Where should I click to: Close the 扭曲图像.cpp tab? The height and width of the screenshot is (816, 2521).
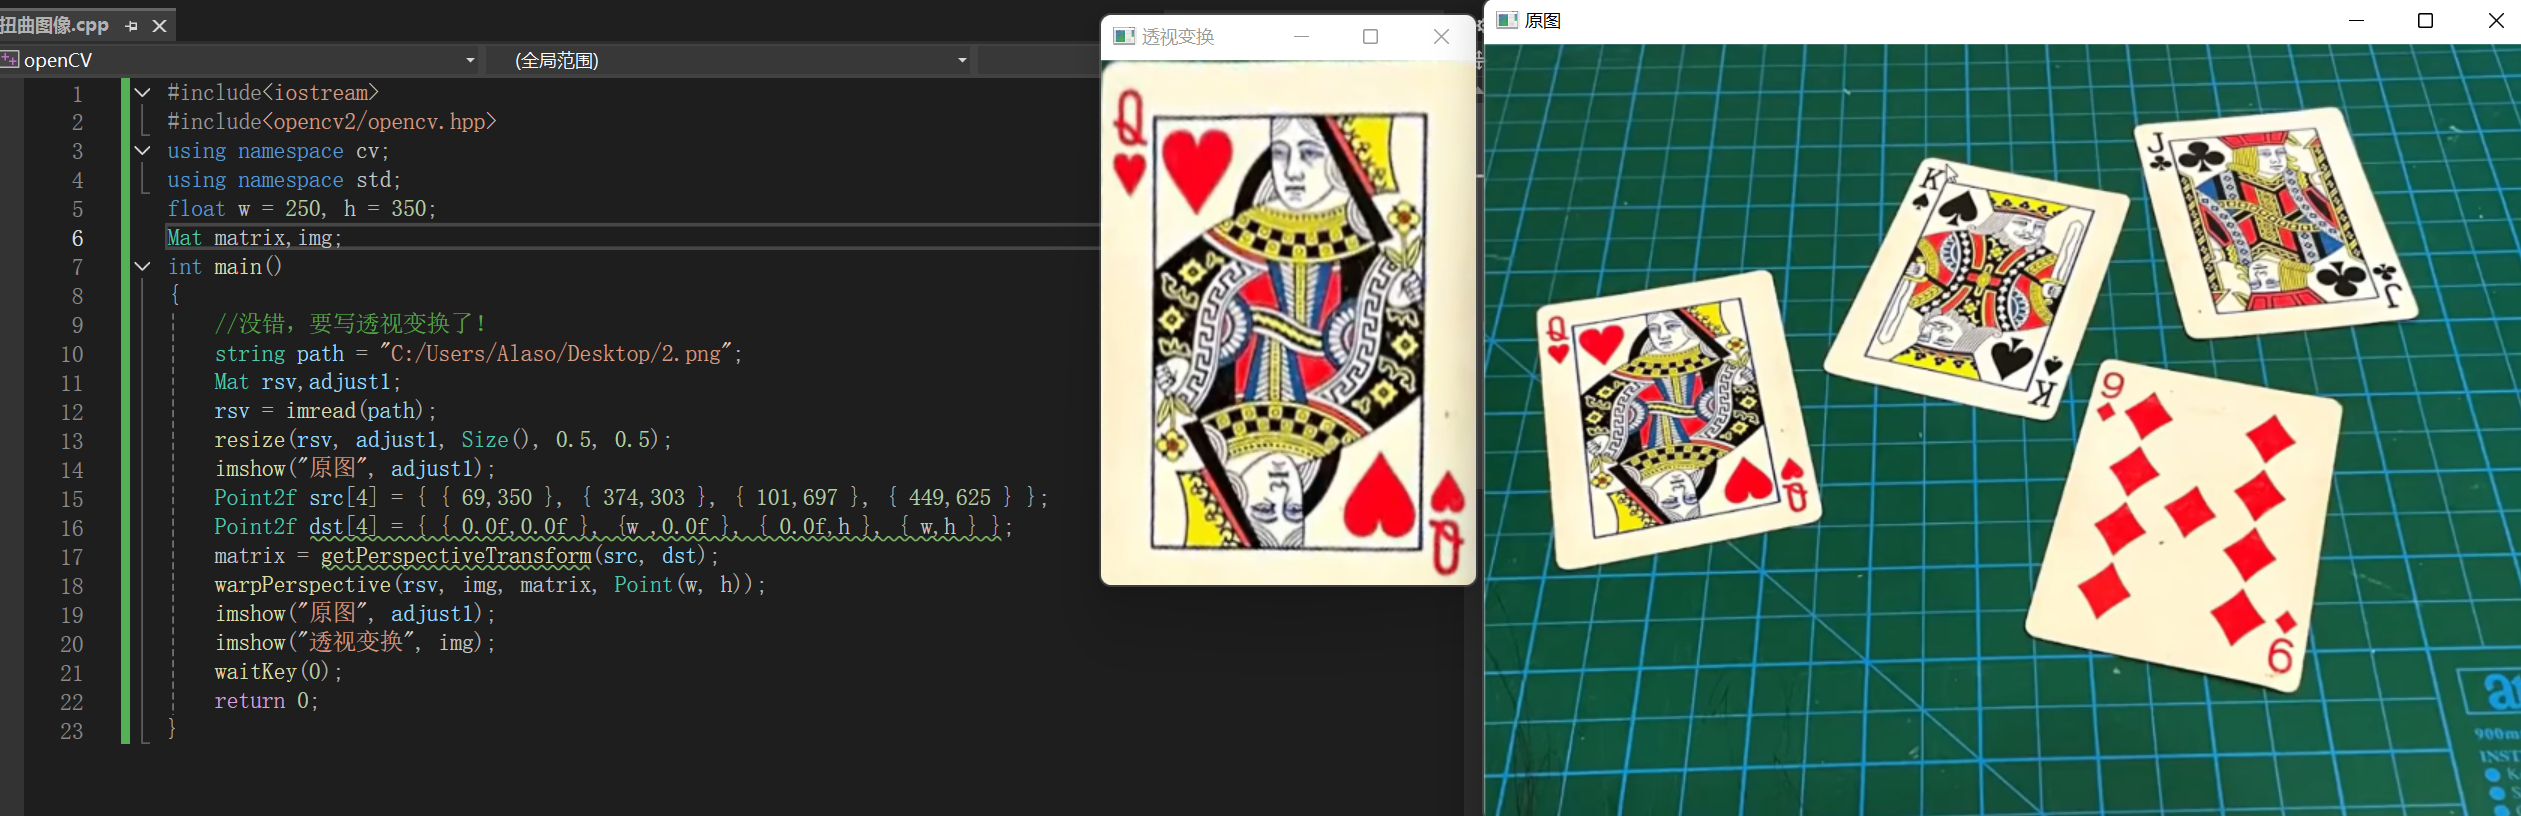[x=160, y=26]
